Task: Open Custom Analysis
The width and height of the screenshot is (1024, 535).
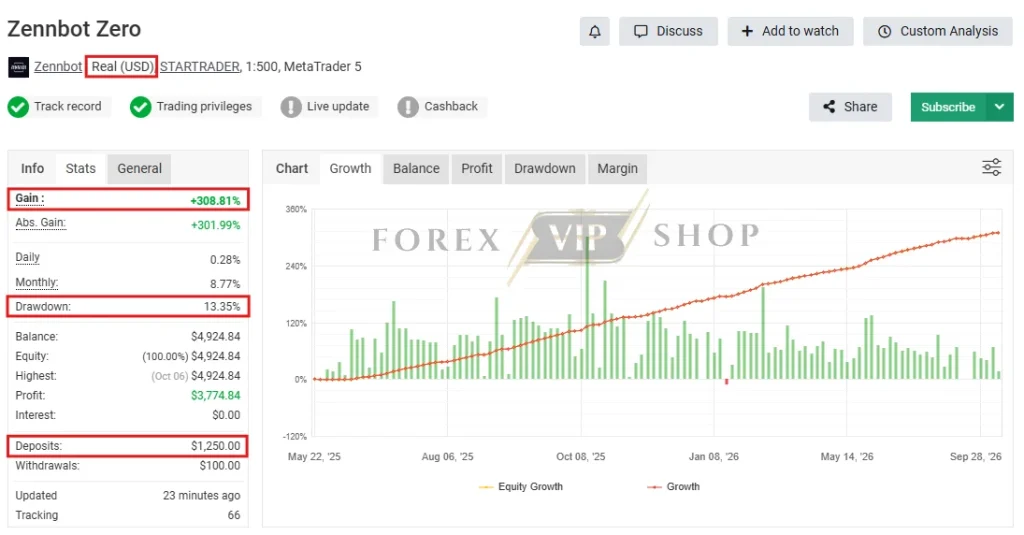Action: [938, 31]
